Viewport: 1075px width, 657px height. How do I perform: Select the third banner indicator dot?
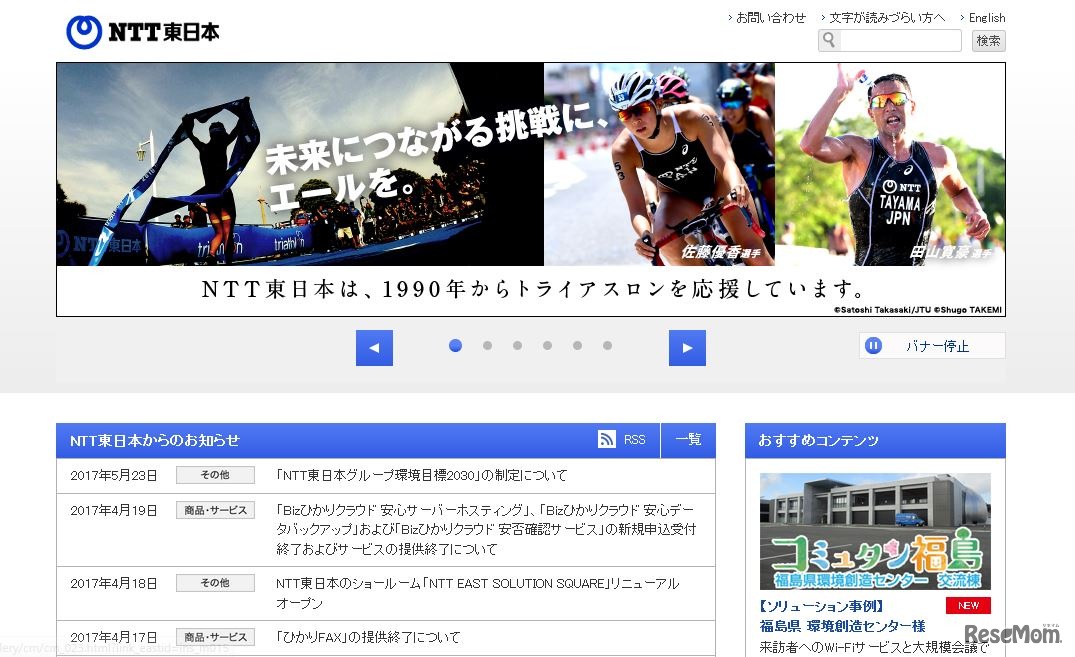point(518,346)
